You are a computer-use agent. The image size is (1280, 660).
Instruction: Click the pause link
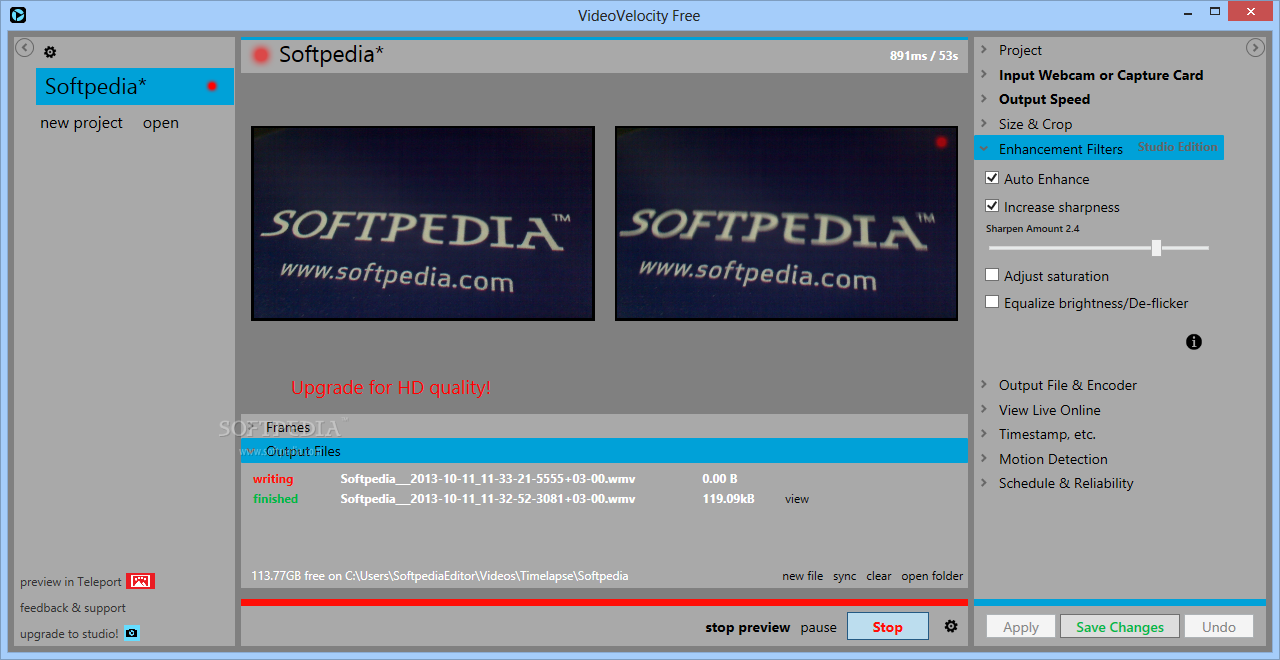(x=818, y=627)
